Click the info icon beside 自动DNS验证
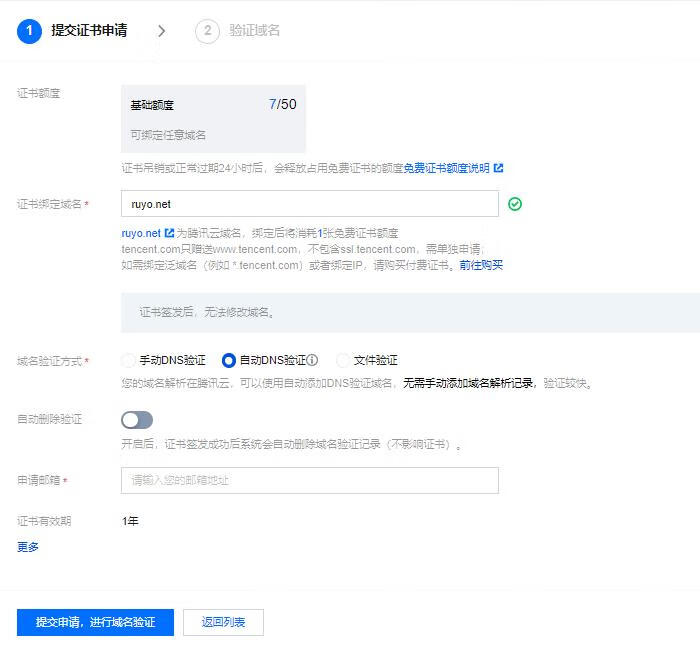This screenshot has width=700, height=647. (x=312, y=361)
